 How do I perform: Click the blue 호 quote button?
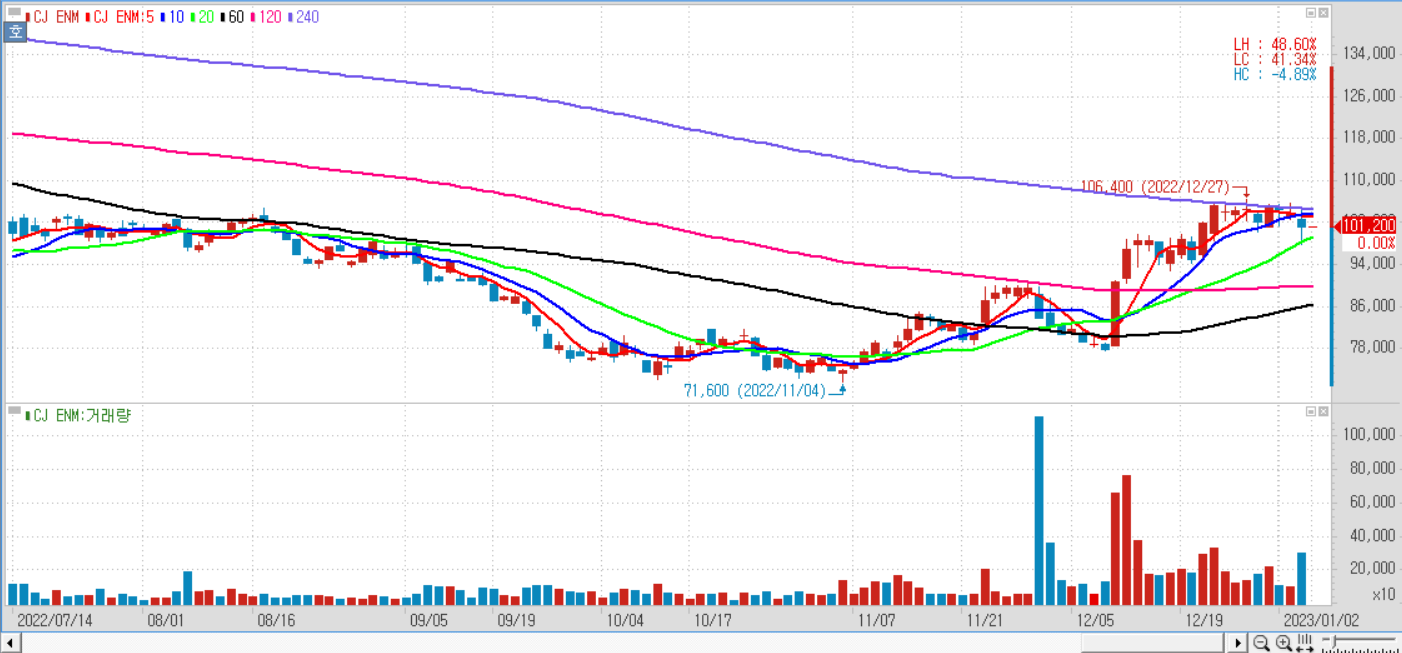[15, 32]
